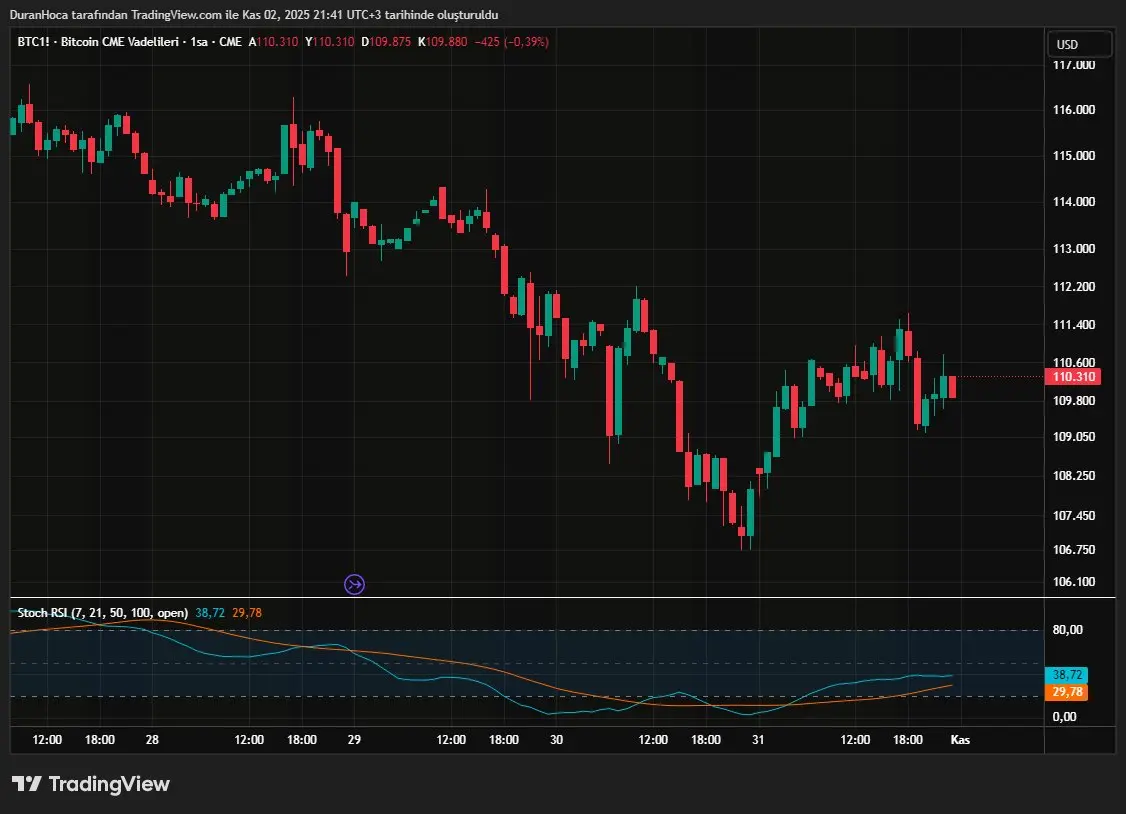Click the 106.750 price axis label
Screen dimensions: 1126x814
[x=1074, y=549]
